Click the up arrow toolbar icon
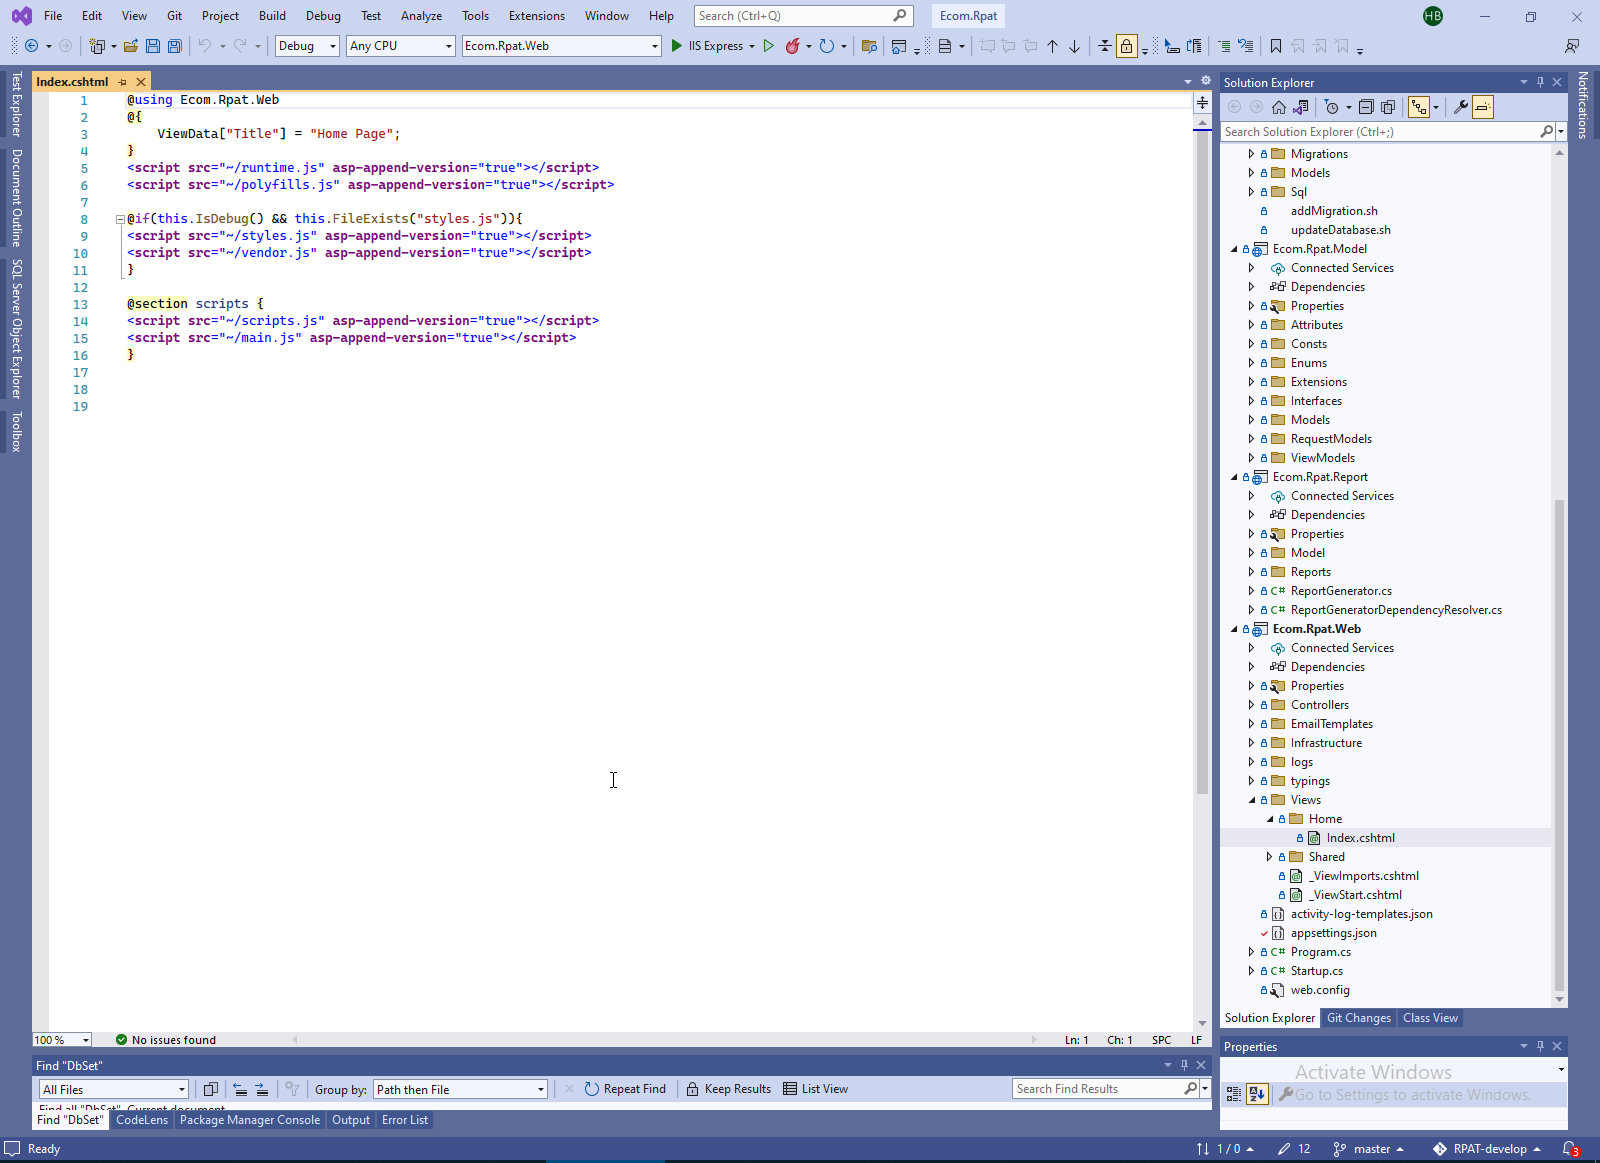Image resolution: width=1600 pixels, height=1163 pixels. [1053, 46]
